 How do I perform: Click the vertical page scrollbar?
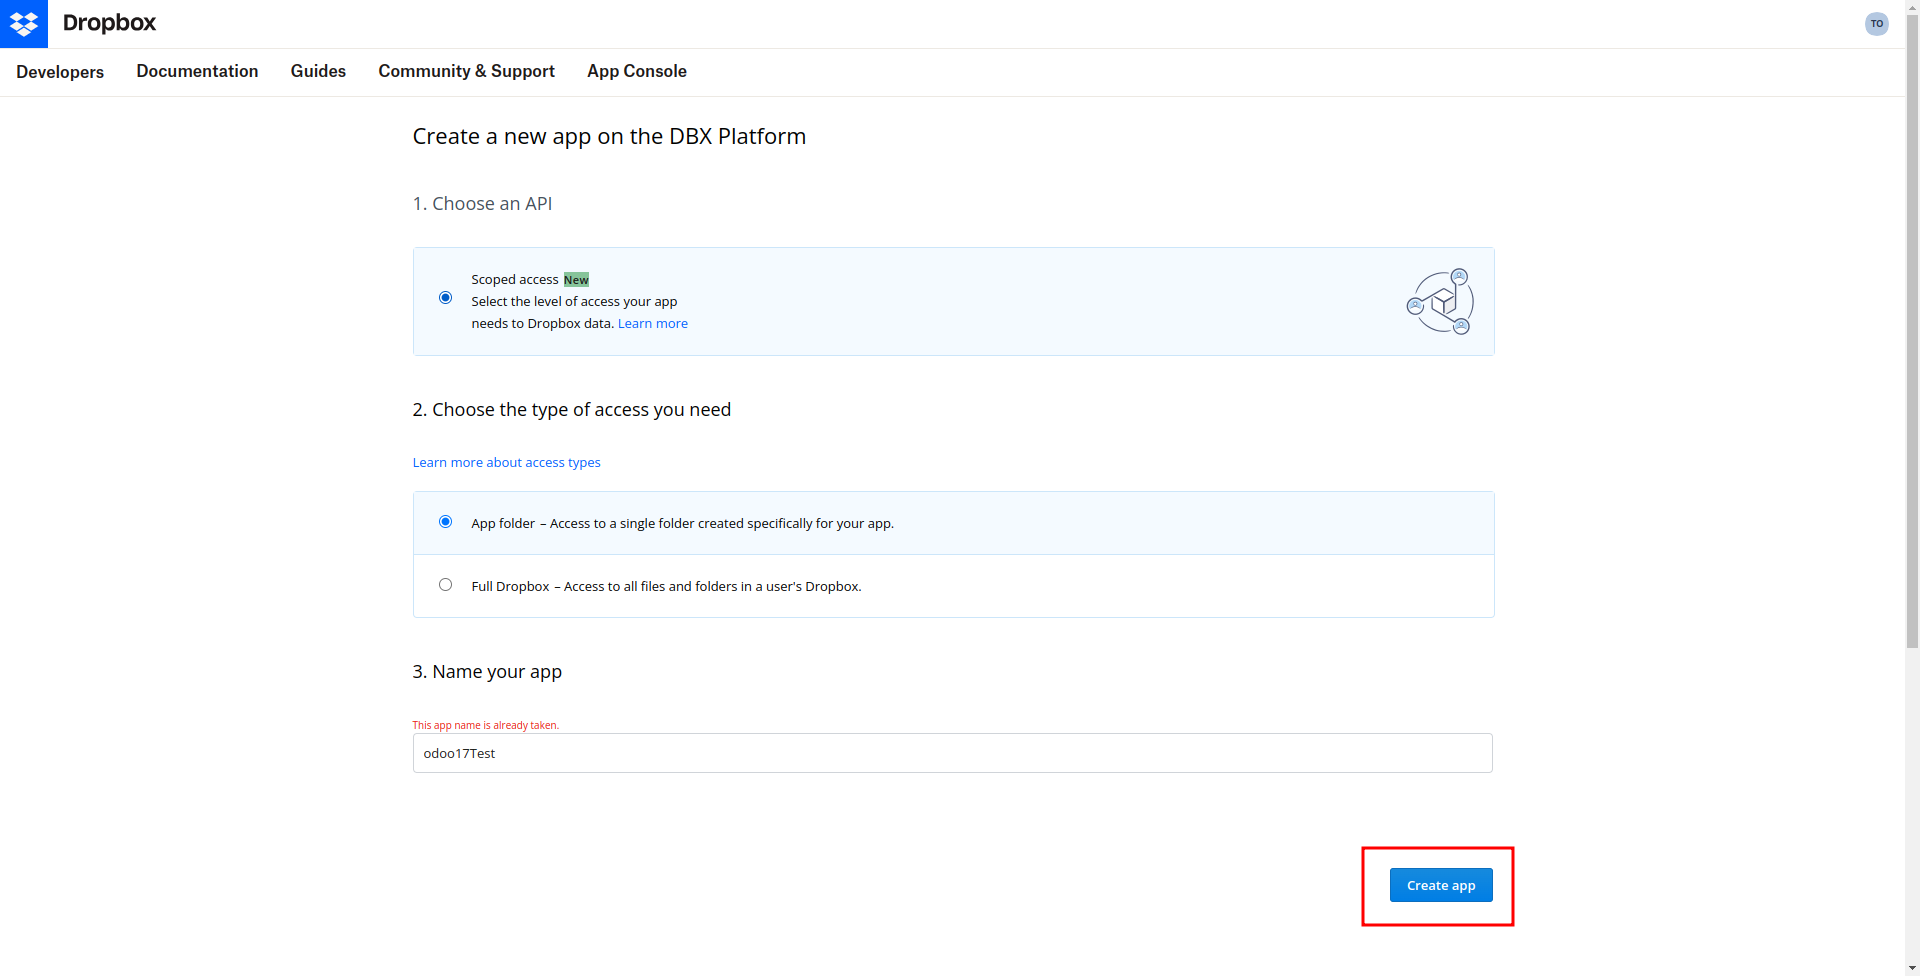(x=1911, y=400)
